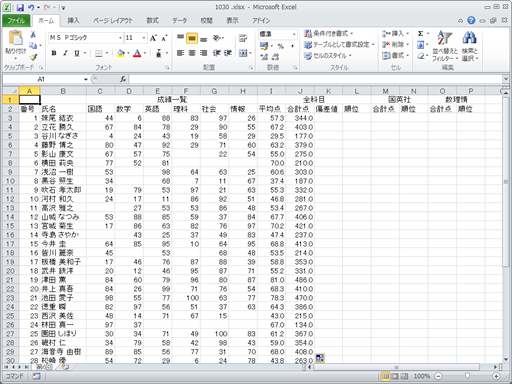Click the Format Painter brush icon
This screenshot has height=384, width=512.
tap(33, 57)
